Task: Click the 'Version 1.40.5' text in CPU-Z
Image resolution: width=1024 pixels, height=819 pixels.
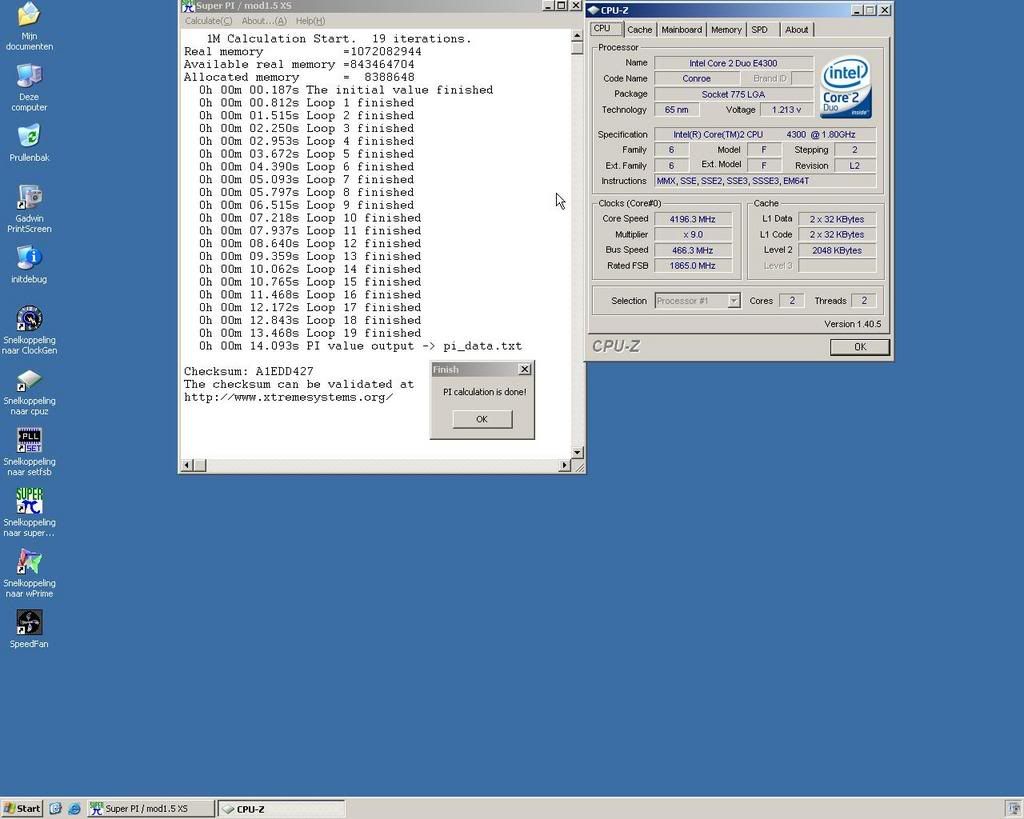Action: tap(852, 324)
